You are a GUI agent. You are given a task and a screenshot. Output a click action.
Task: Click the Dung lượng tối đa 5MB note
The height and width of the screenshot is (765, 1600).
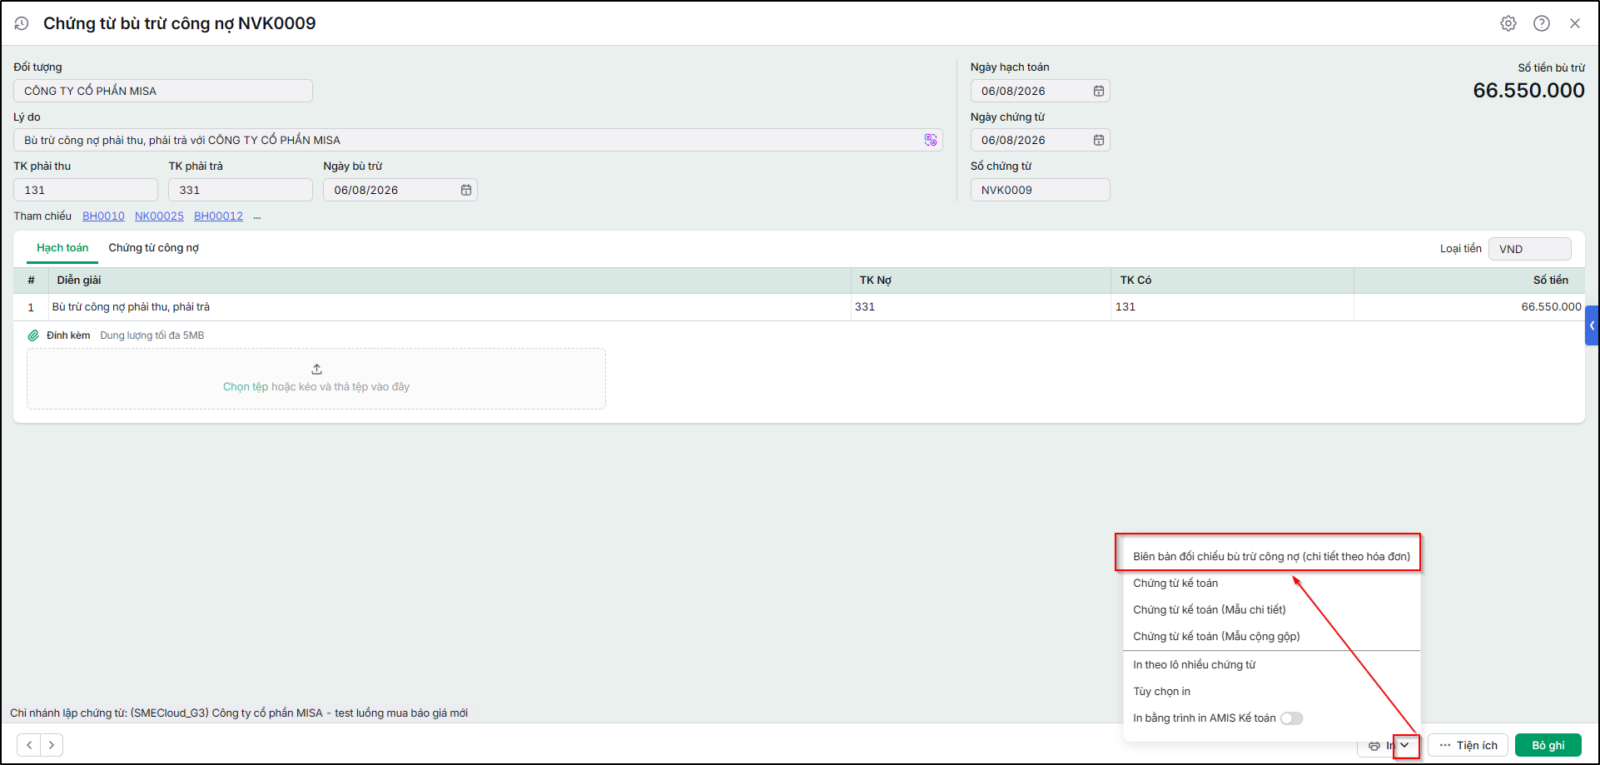[152, 336]
